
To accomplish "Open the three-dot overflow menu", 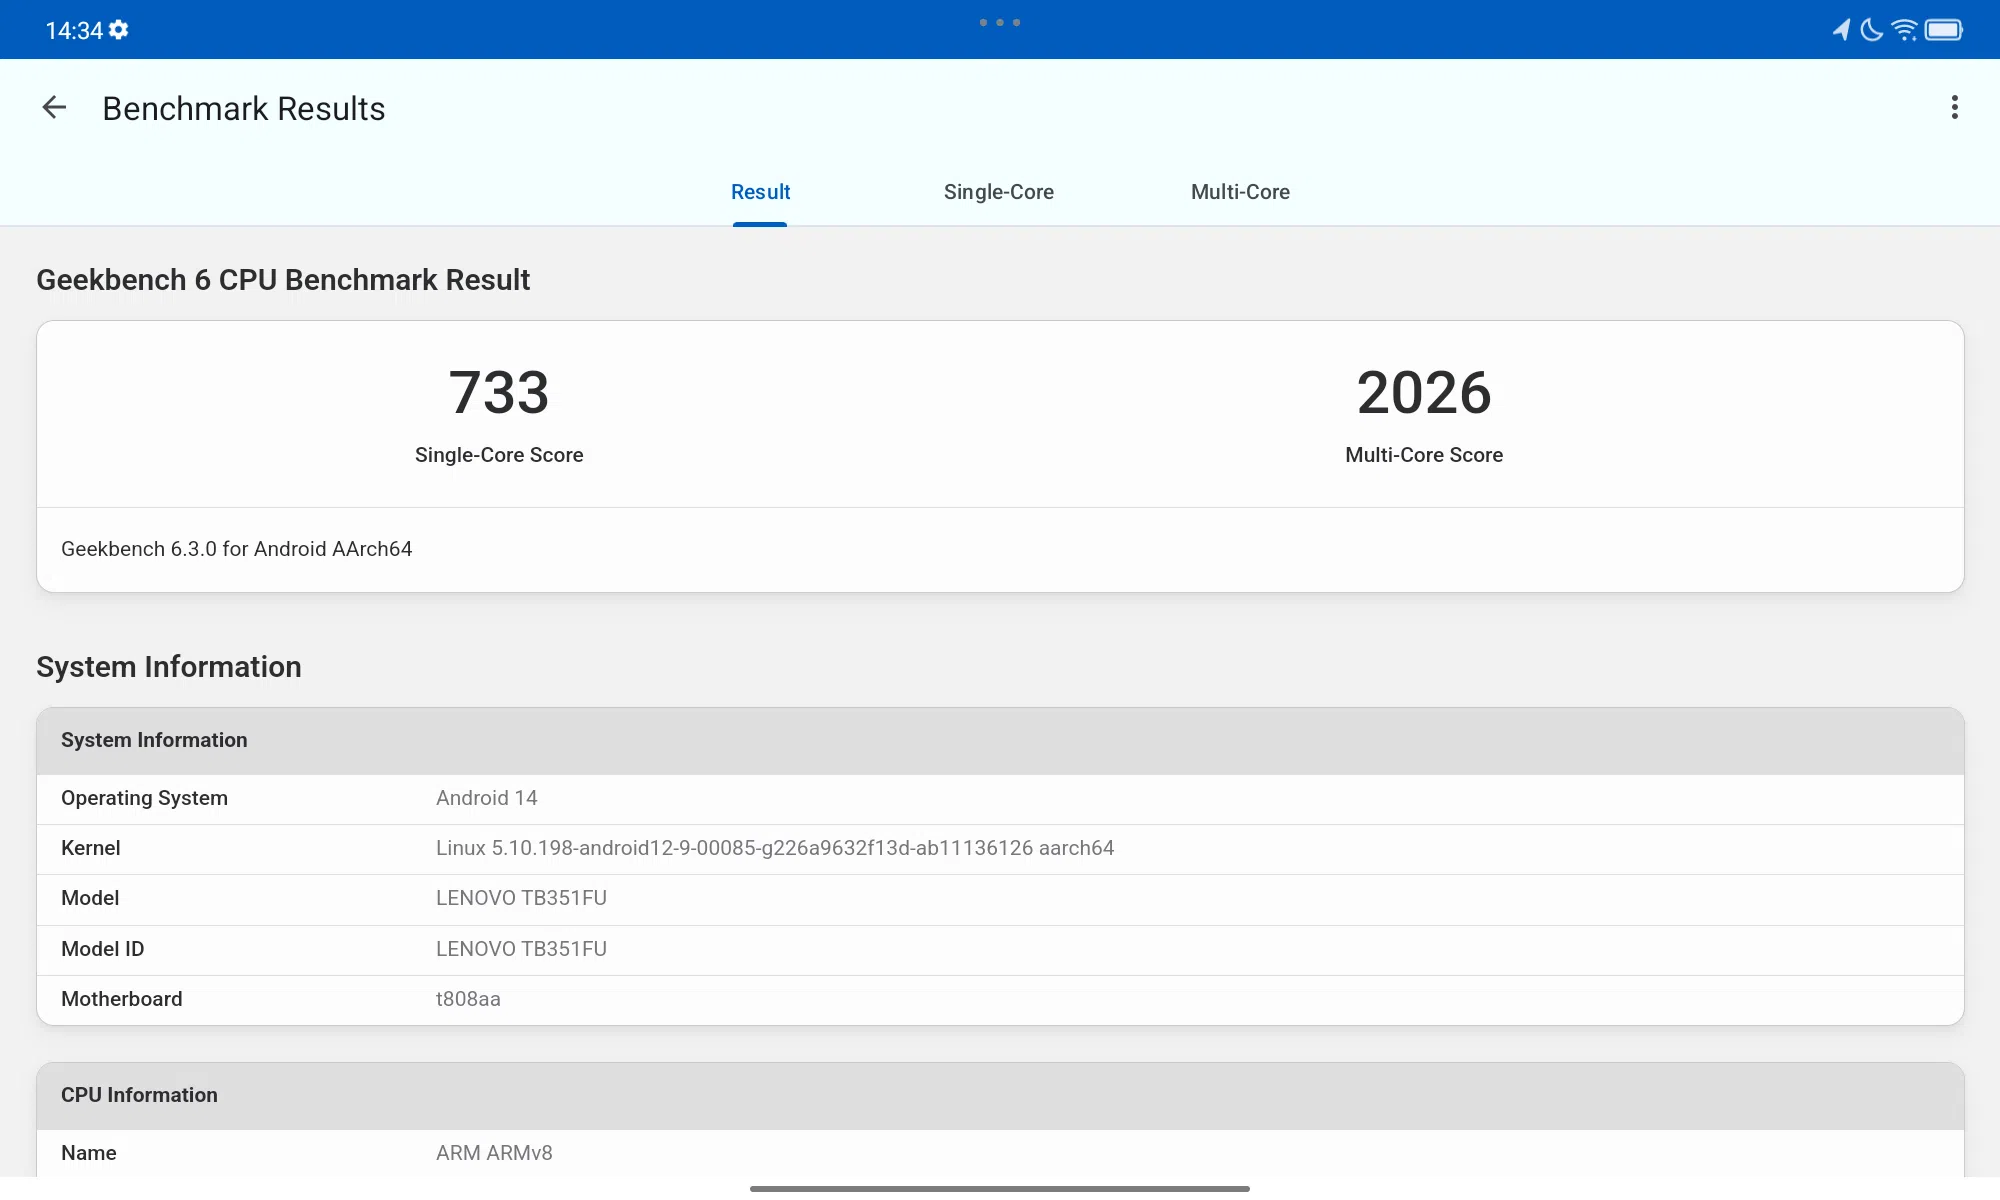I will (1953, 107).
